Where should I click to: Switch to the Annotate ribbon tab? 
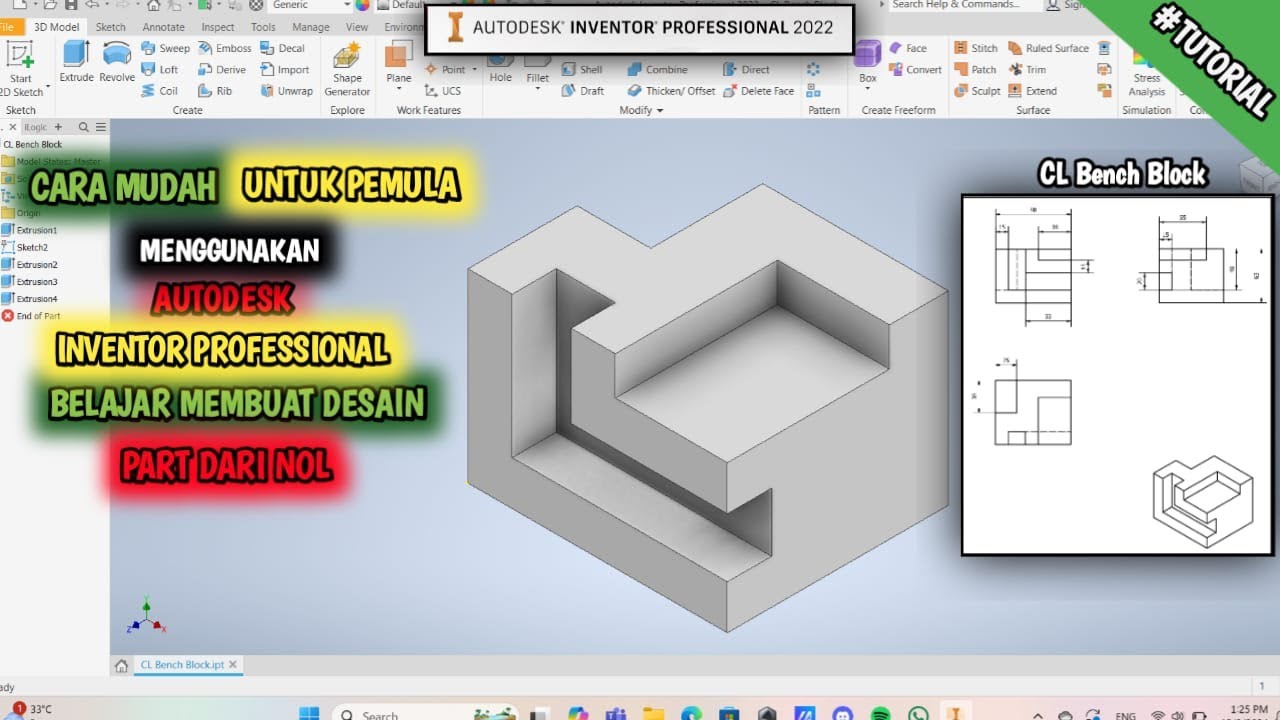point(163,27)
